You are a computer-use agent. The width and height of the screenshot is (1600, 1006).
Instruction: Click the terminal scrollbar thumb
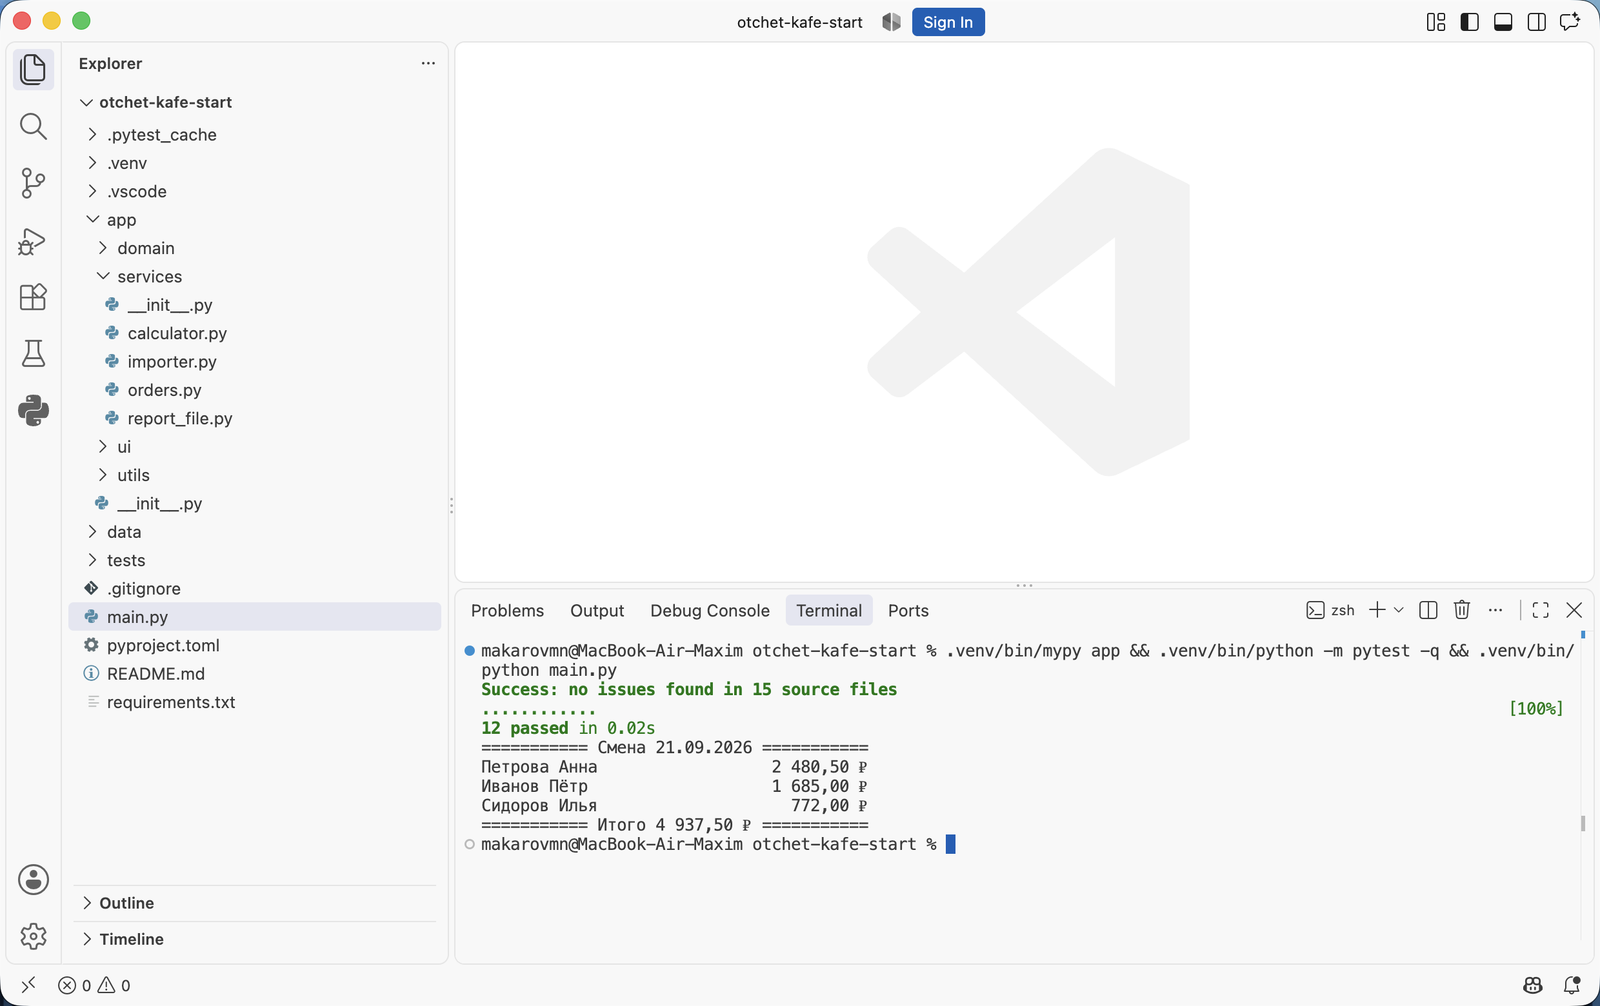pos(1582,823)
